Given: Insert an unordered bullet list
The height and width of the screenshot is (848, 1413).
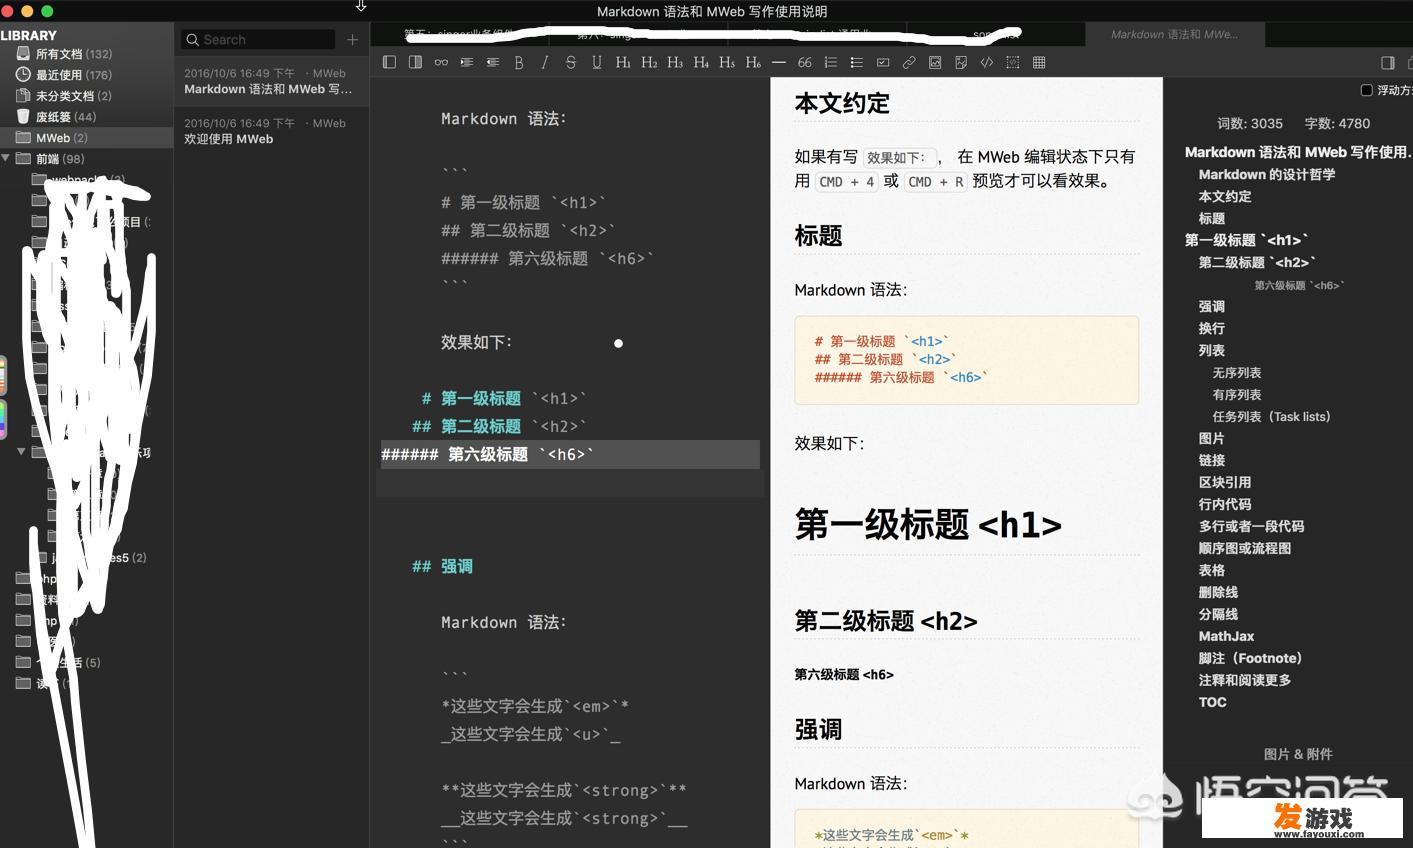Looking at the screenshot, I should coord(857,62).
